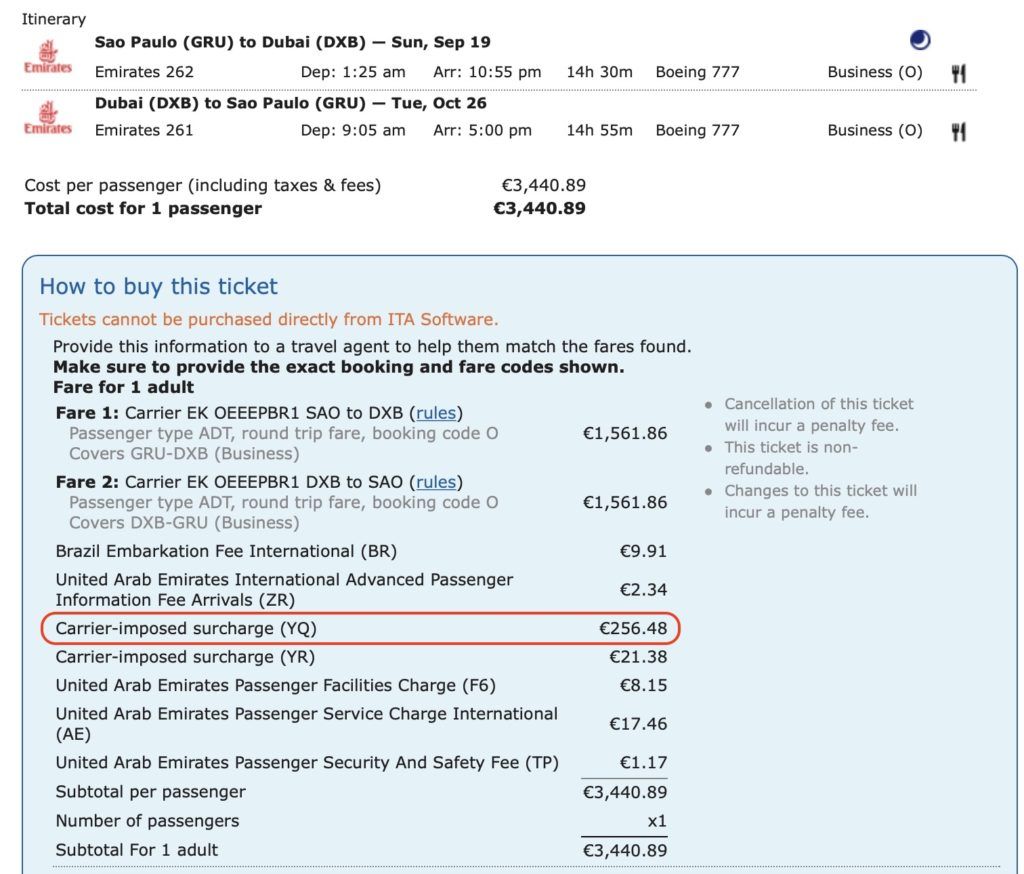This screenshot has width=1024, height=874.
Task: Click Boeing 777 aircraft for Emirates 262
Action: [697, 72]
